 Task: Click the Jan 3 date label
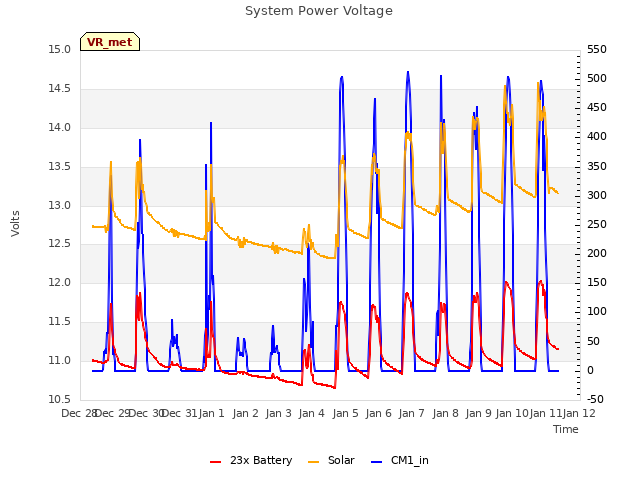(x=279, y=413)
